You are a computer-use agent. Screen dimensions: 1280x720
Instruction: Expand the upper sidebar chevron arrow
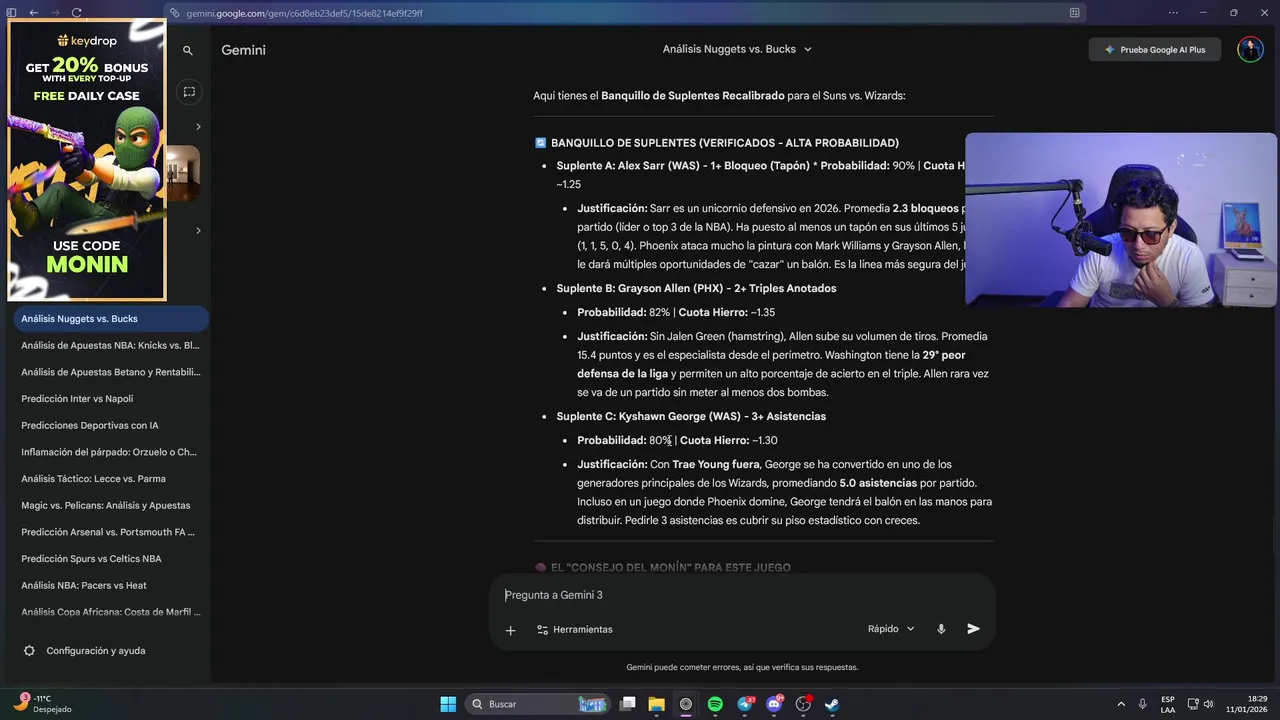pyautogui.click(x=198, y=127)
